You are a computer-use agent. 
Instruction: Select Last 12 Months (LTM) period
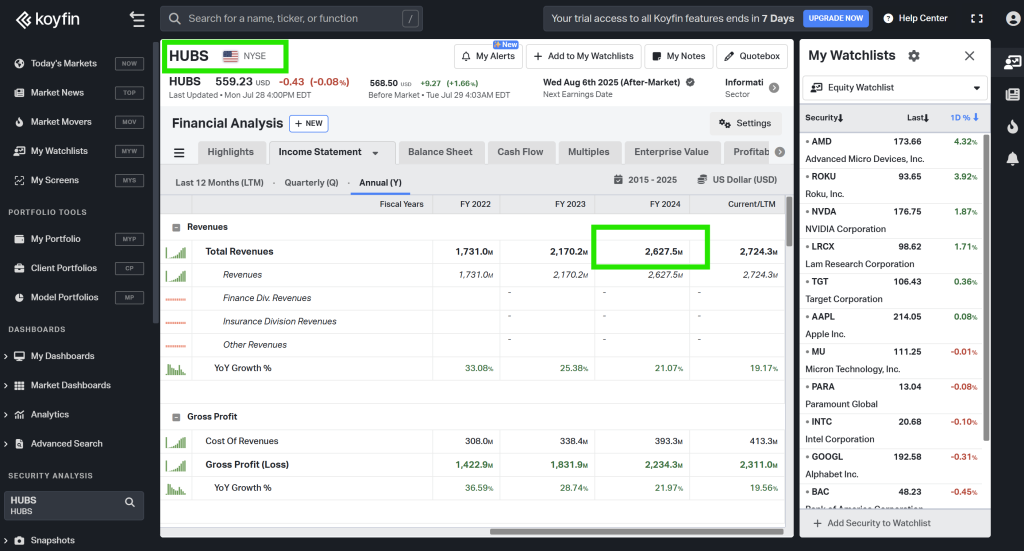point(219,182)
